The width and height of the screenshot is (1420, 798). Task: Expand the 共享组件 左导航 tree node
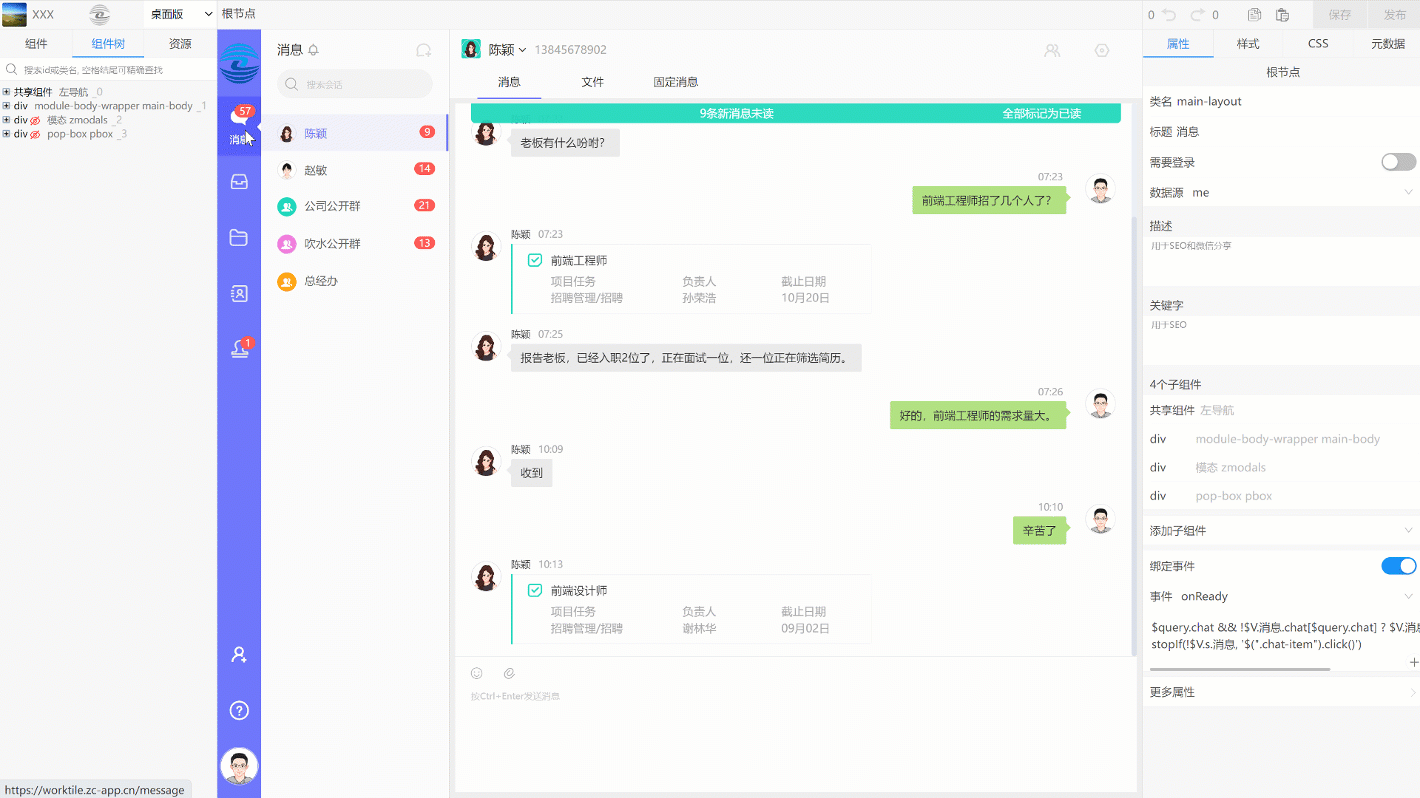point(6,92)
